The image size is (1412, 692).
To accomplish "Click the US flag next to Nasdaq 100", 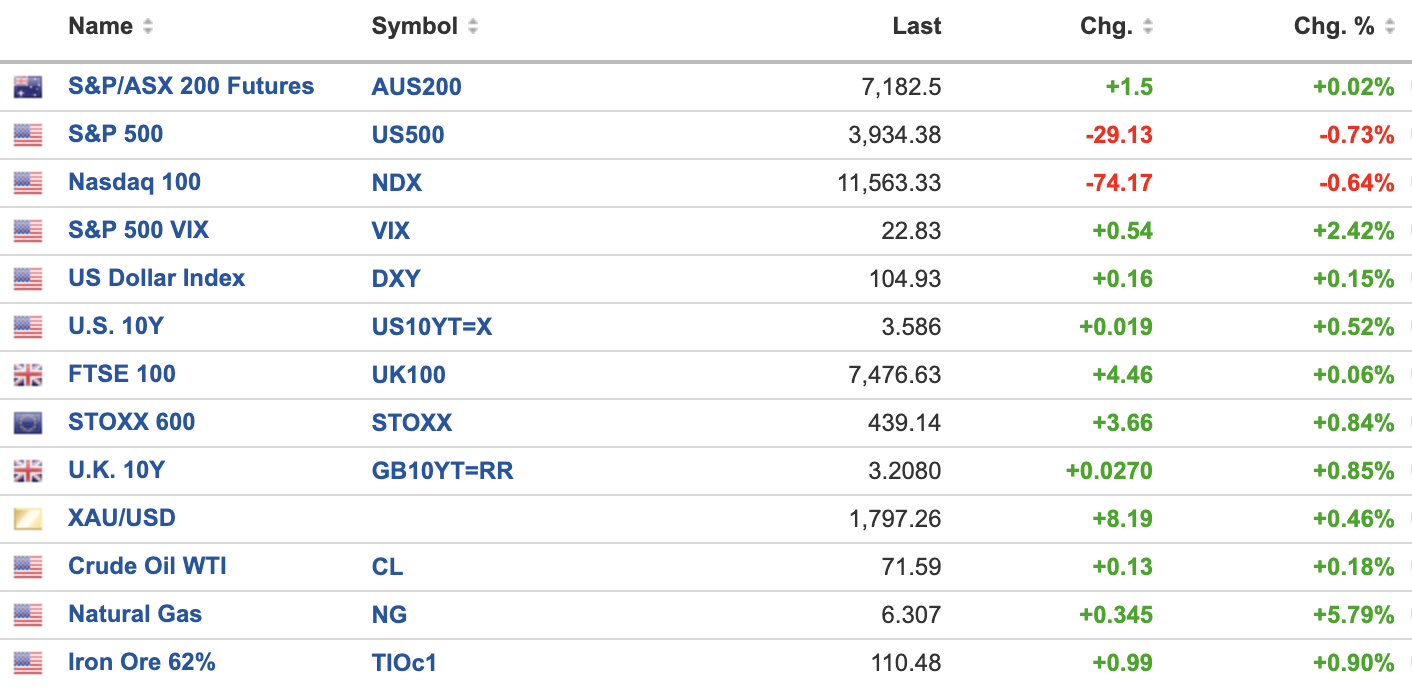I will click(x=28, y=183).
